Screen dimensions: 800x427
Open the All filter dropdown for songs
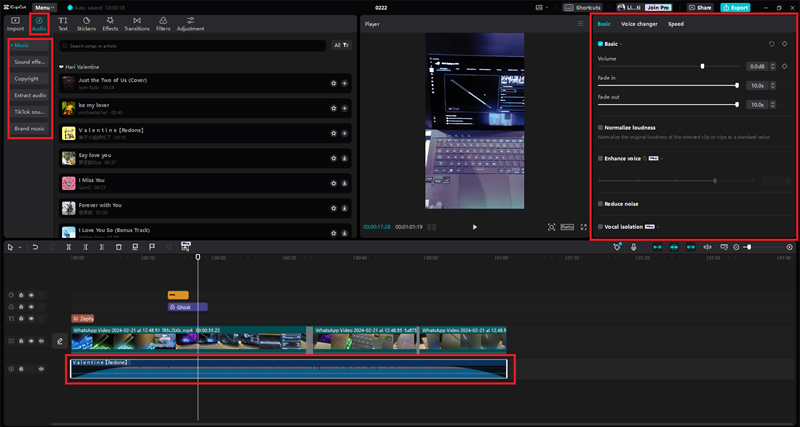[x=342, y=46]
